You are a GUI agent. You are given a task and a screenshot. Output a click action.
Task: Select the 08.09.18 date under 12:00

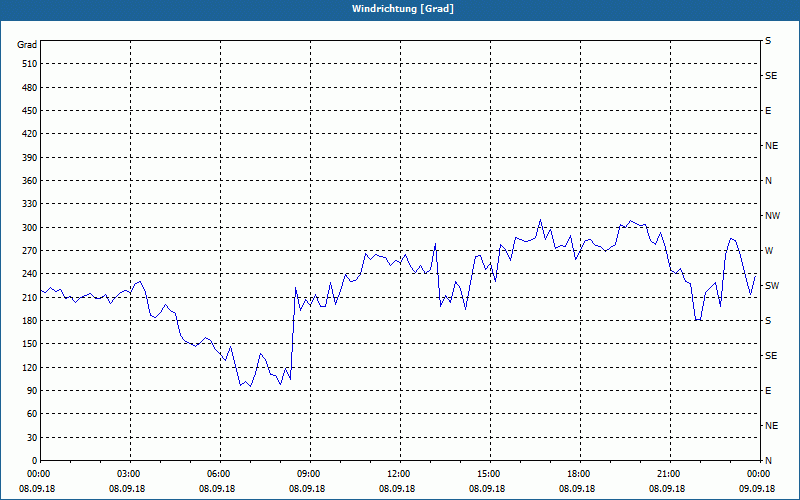[x=397, y=488]
